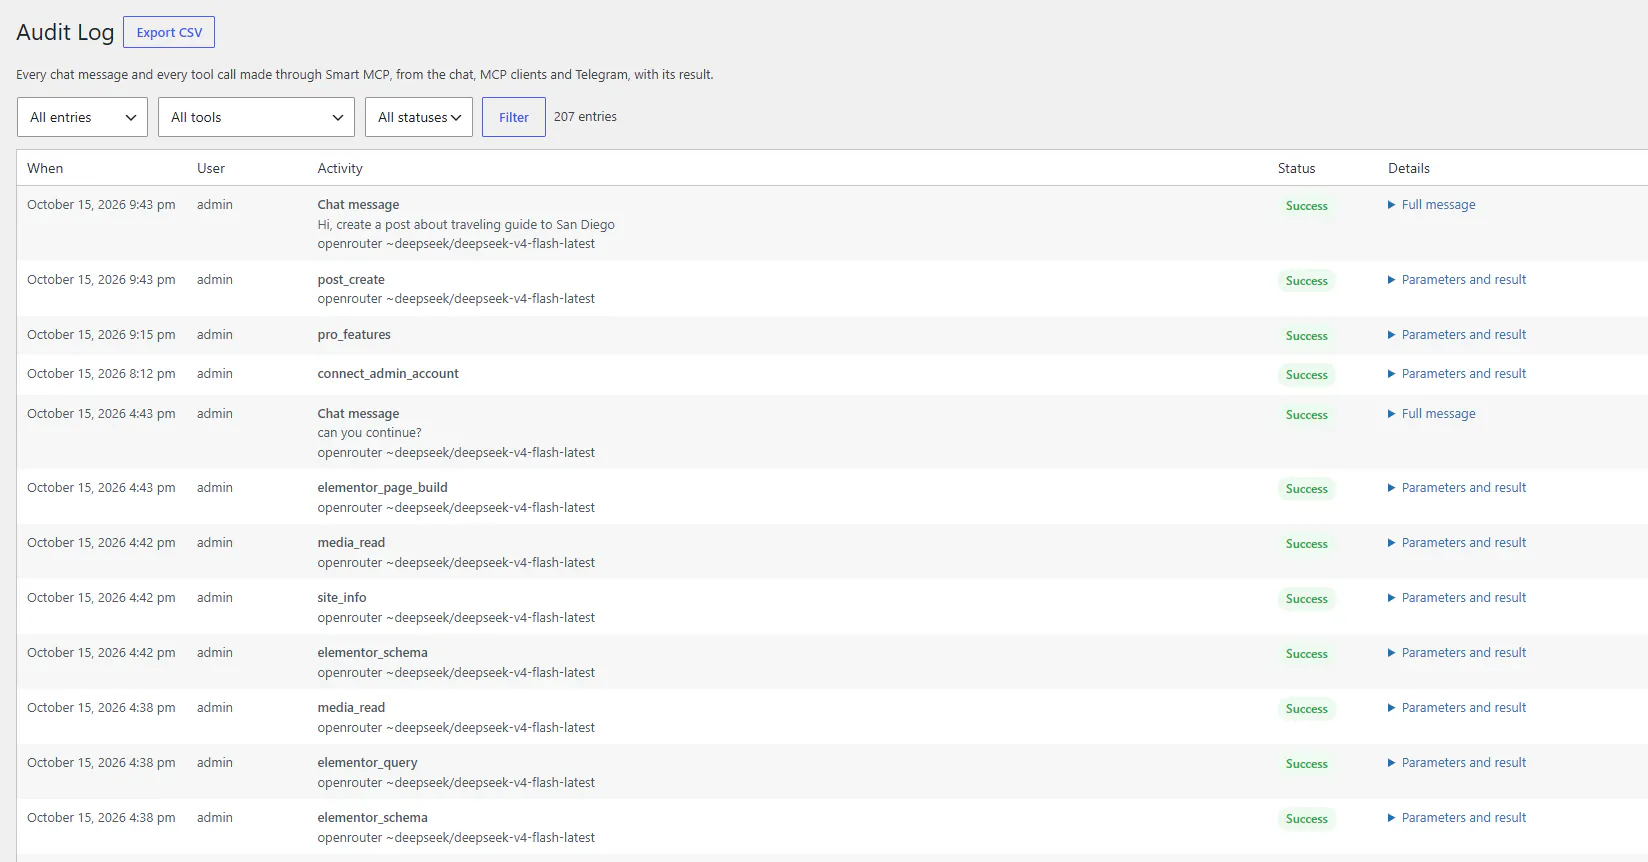Expand Parameters and result for elementor_query

pos(1457,763)
